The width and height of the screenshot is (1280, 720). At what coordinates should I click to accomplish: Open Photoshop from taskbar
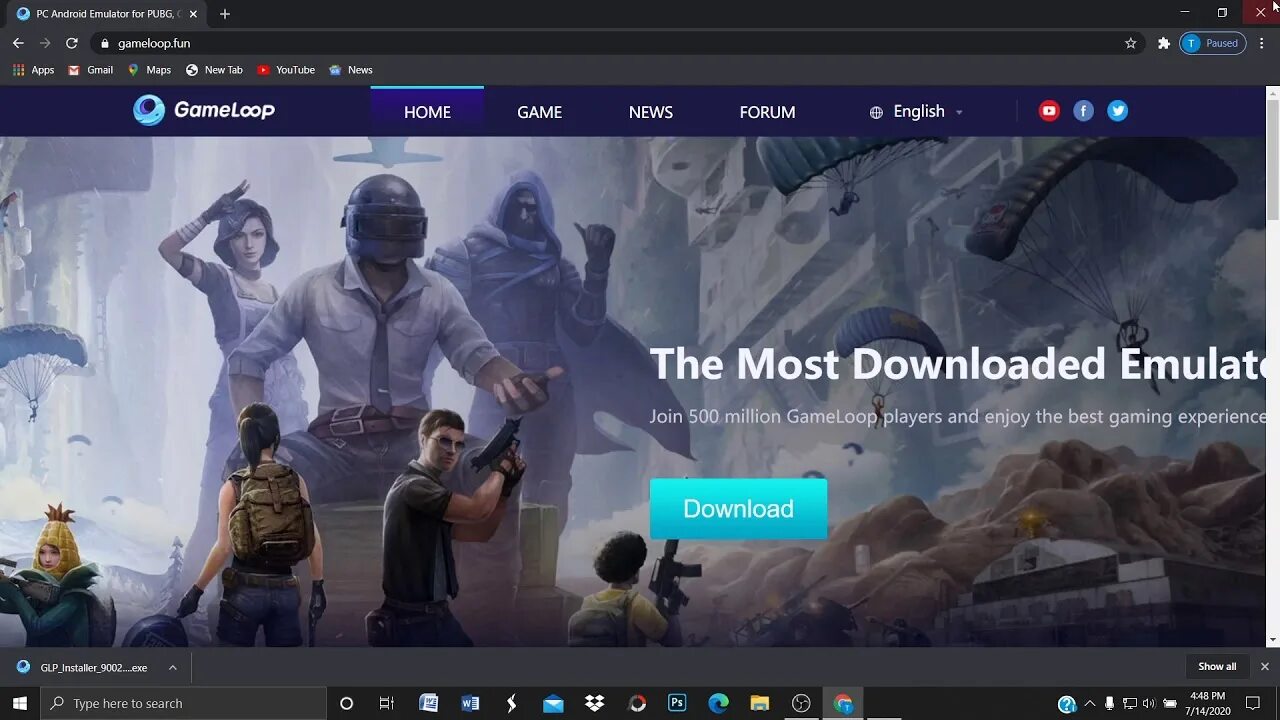click(x=677, y=703)
